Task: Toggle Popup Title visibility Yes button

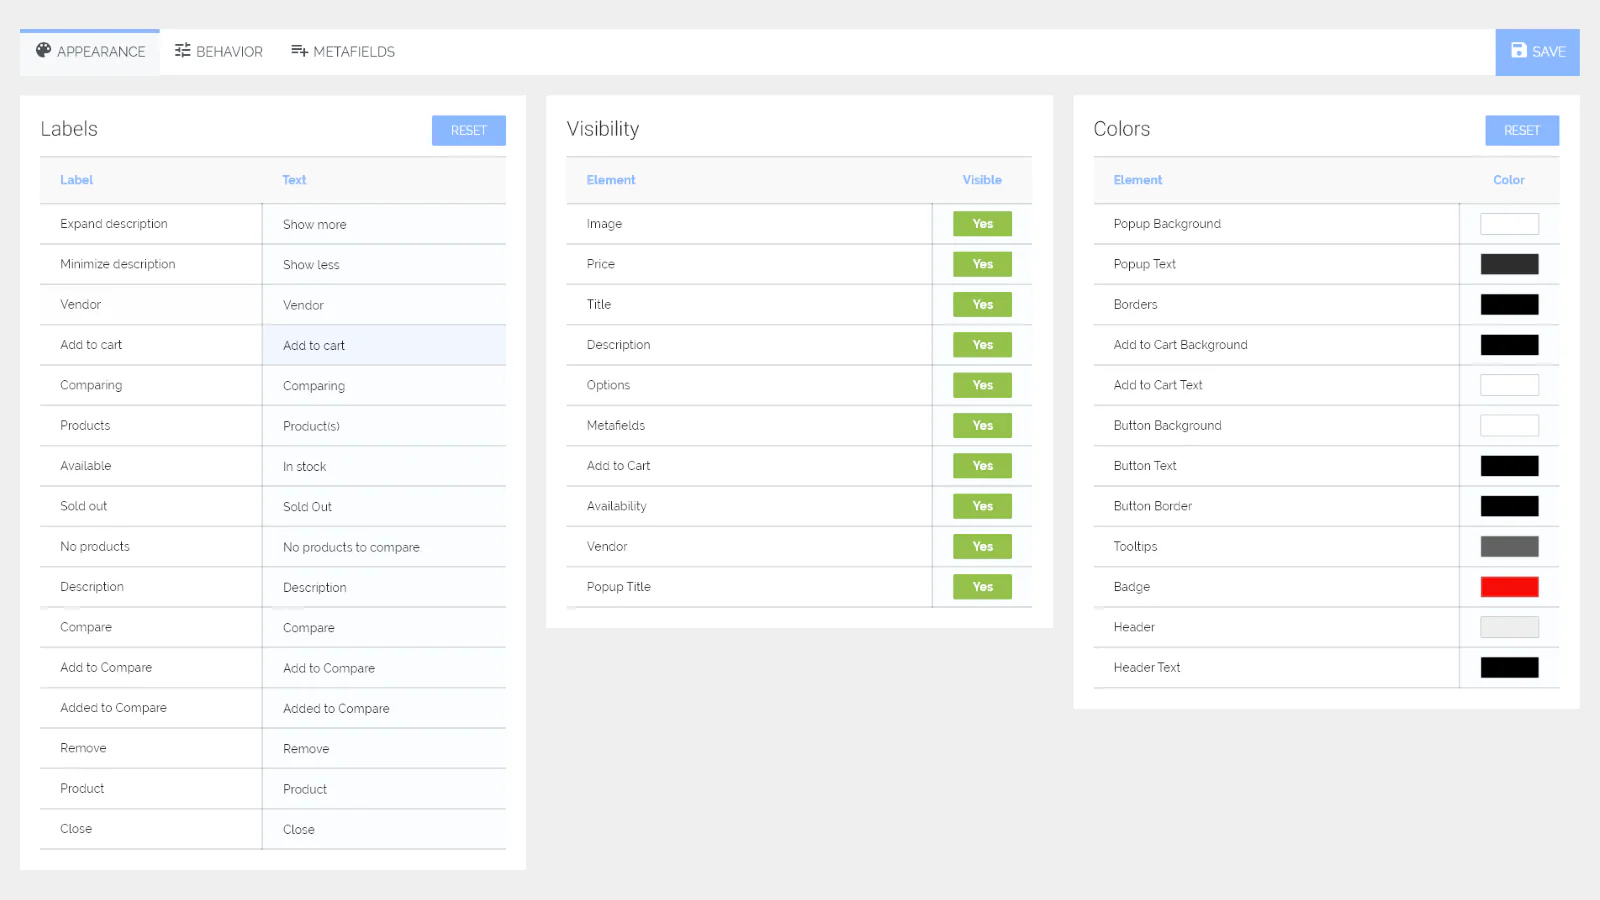Action: coord(982,587)
